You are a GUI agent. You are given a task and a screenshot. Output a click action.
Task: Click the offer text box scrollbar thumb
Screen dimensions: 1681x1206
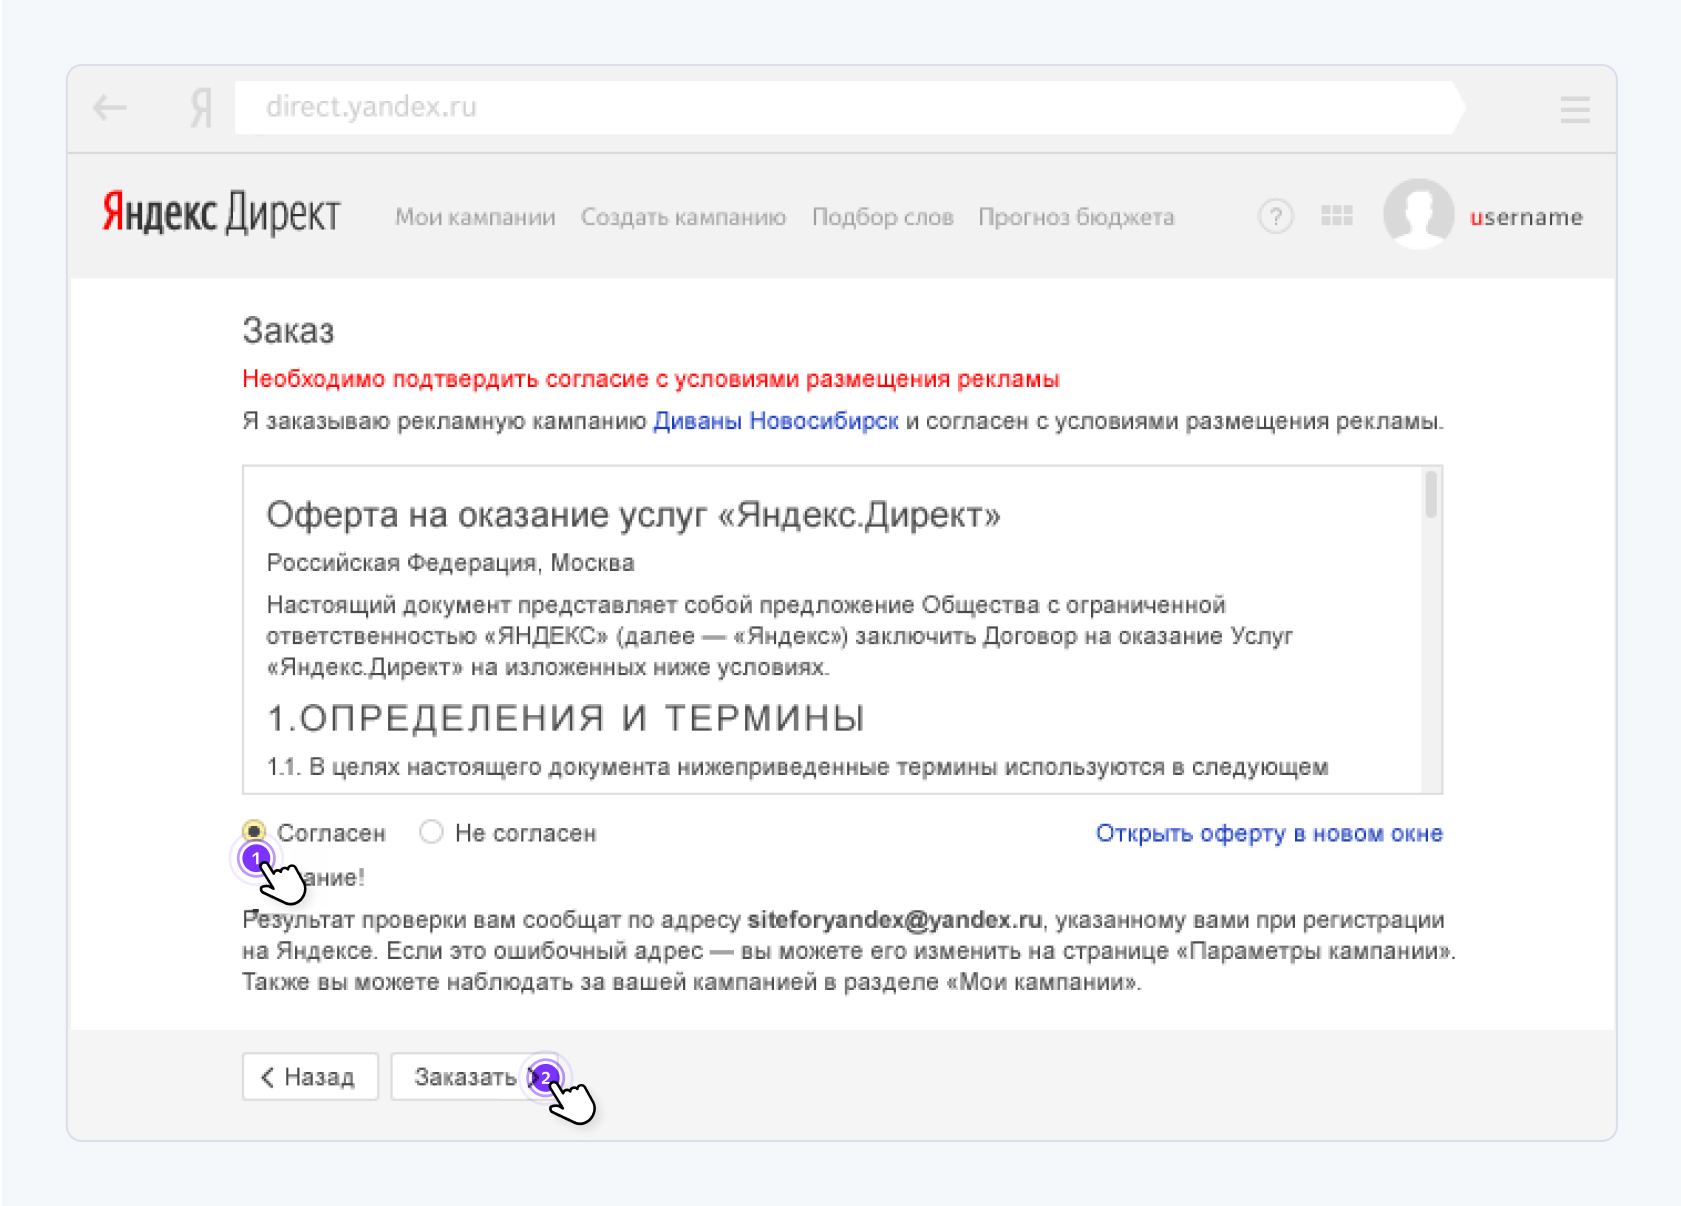pyautogui.click(x=1431, y=495)
